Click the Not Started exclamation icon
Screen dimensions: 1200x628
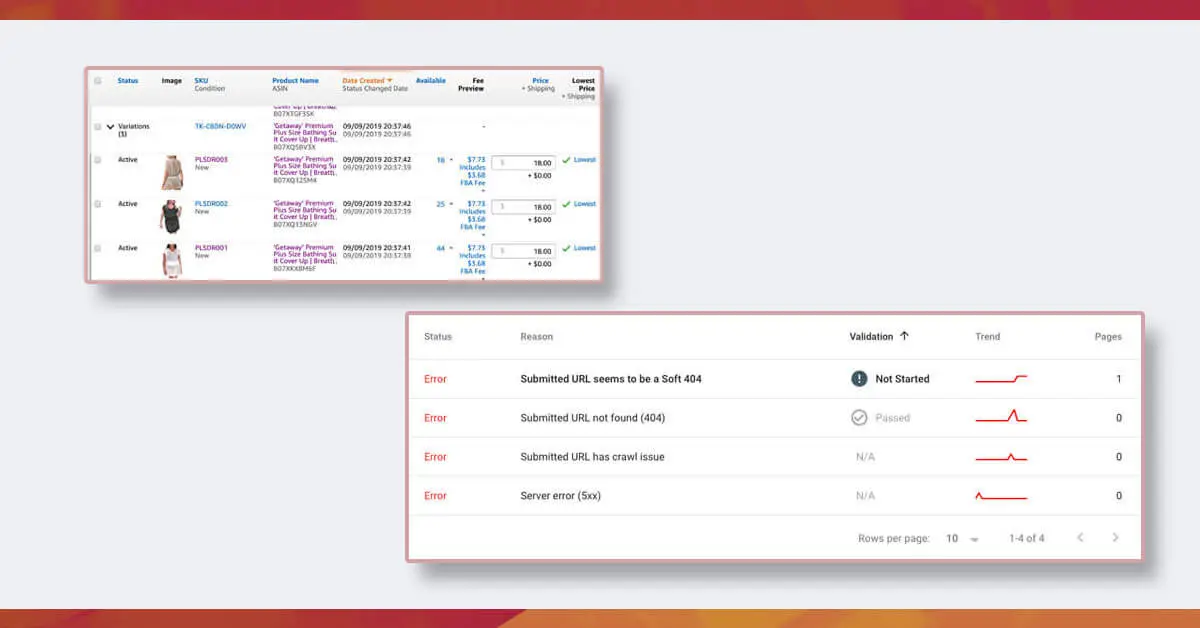pyautogui.click(x=859, y=379)
